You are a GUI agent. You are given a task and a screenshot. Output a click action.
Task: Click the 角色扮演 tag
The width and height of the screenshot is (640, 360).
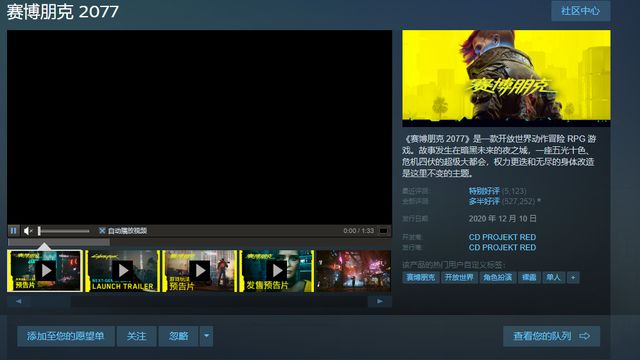click(498, 278)
